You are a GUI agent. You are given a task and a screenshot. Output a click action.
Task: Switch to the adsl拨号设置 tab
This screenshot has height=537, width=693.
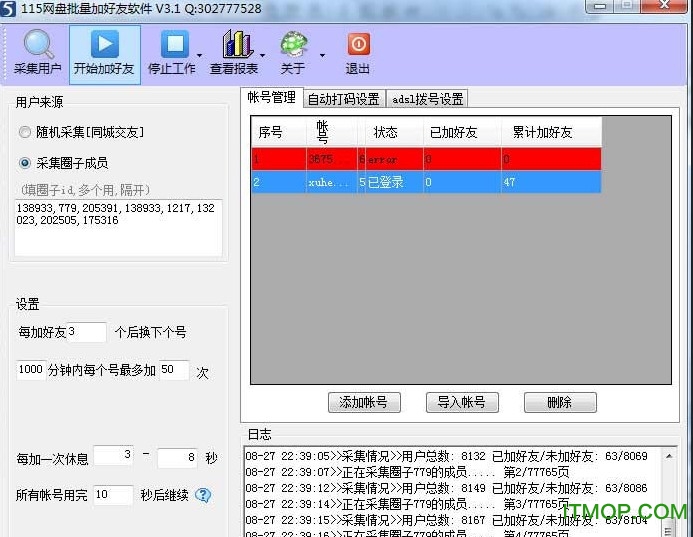point(428,99)
